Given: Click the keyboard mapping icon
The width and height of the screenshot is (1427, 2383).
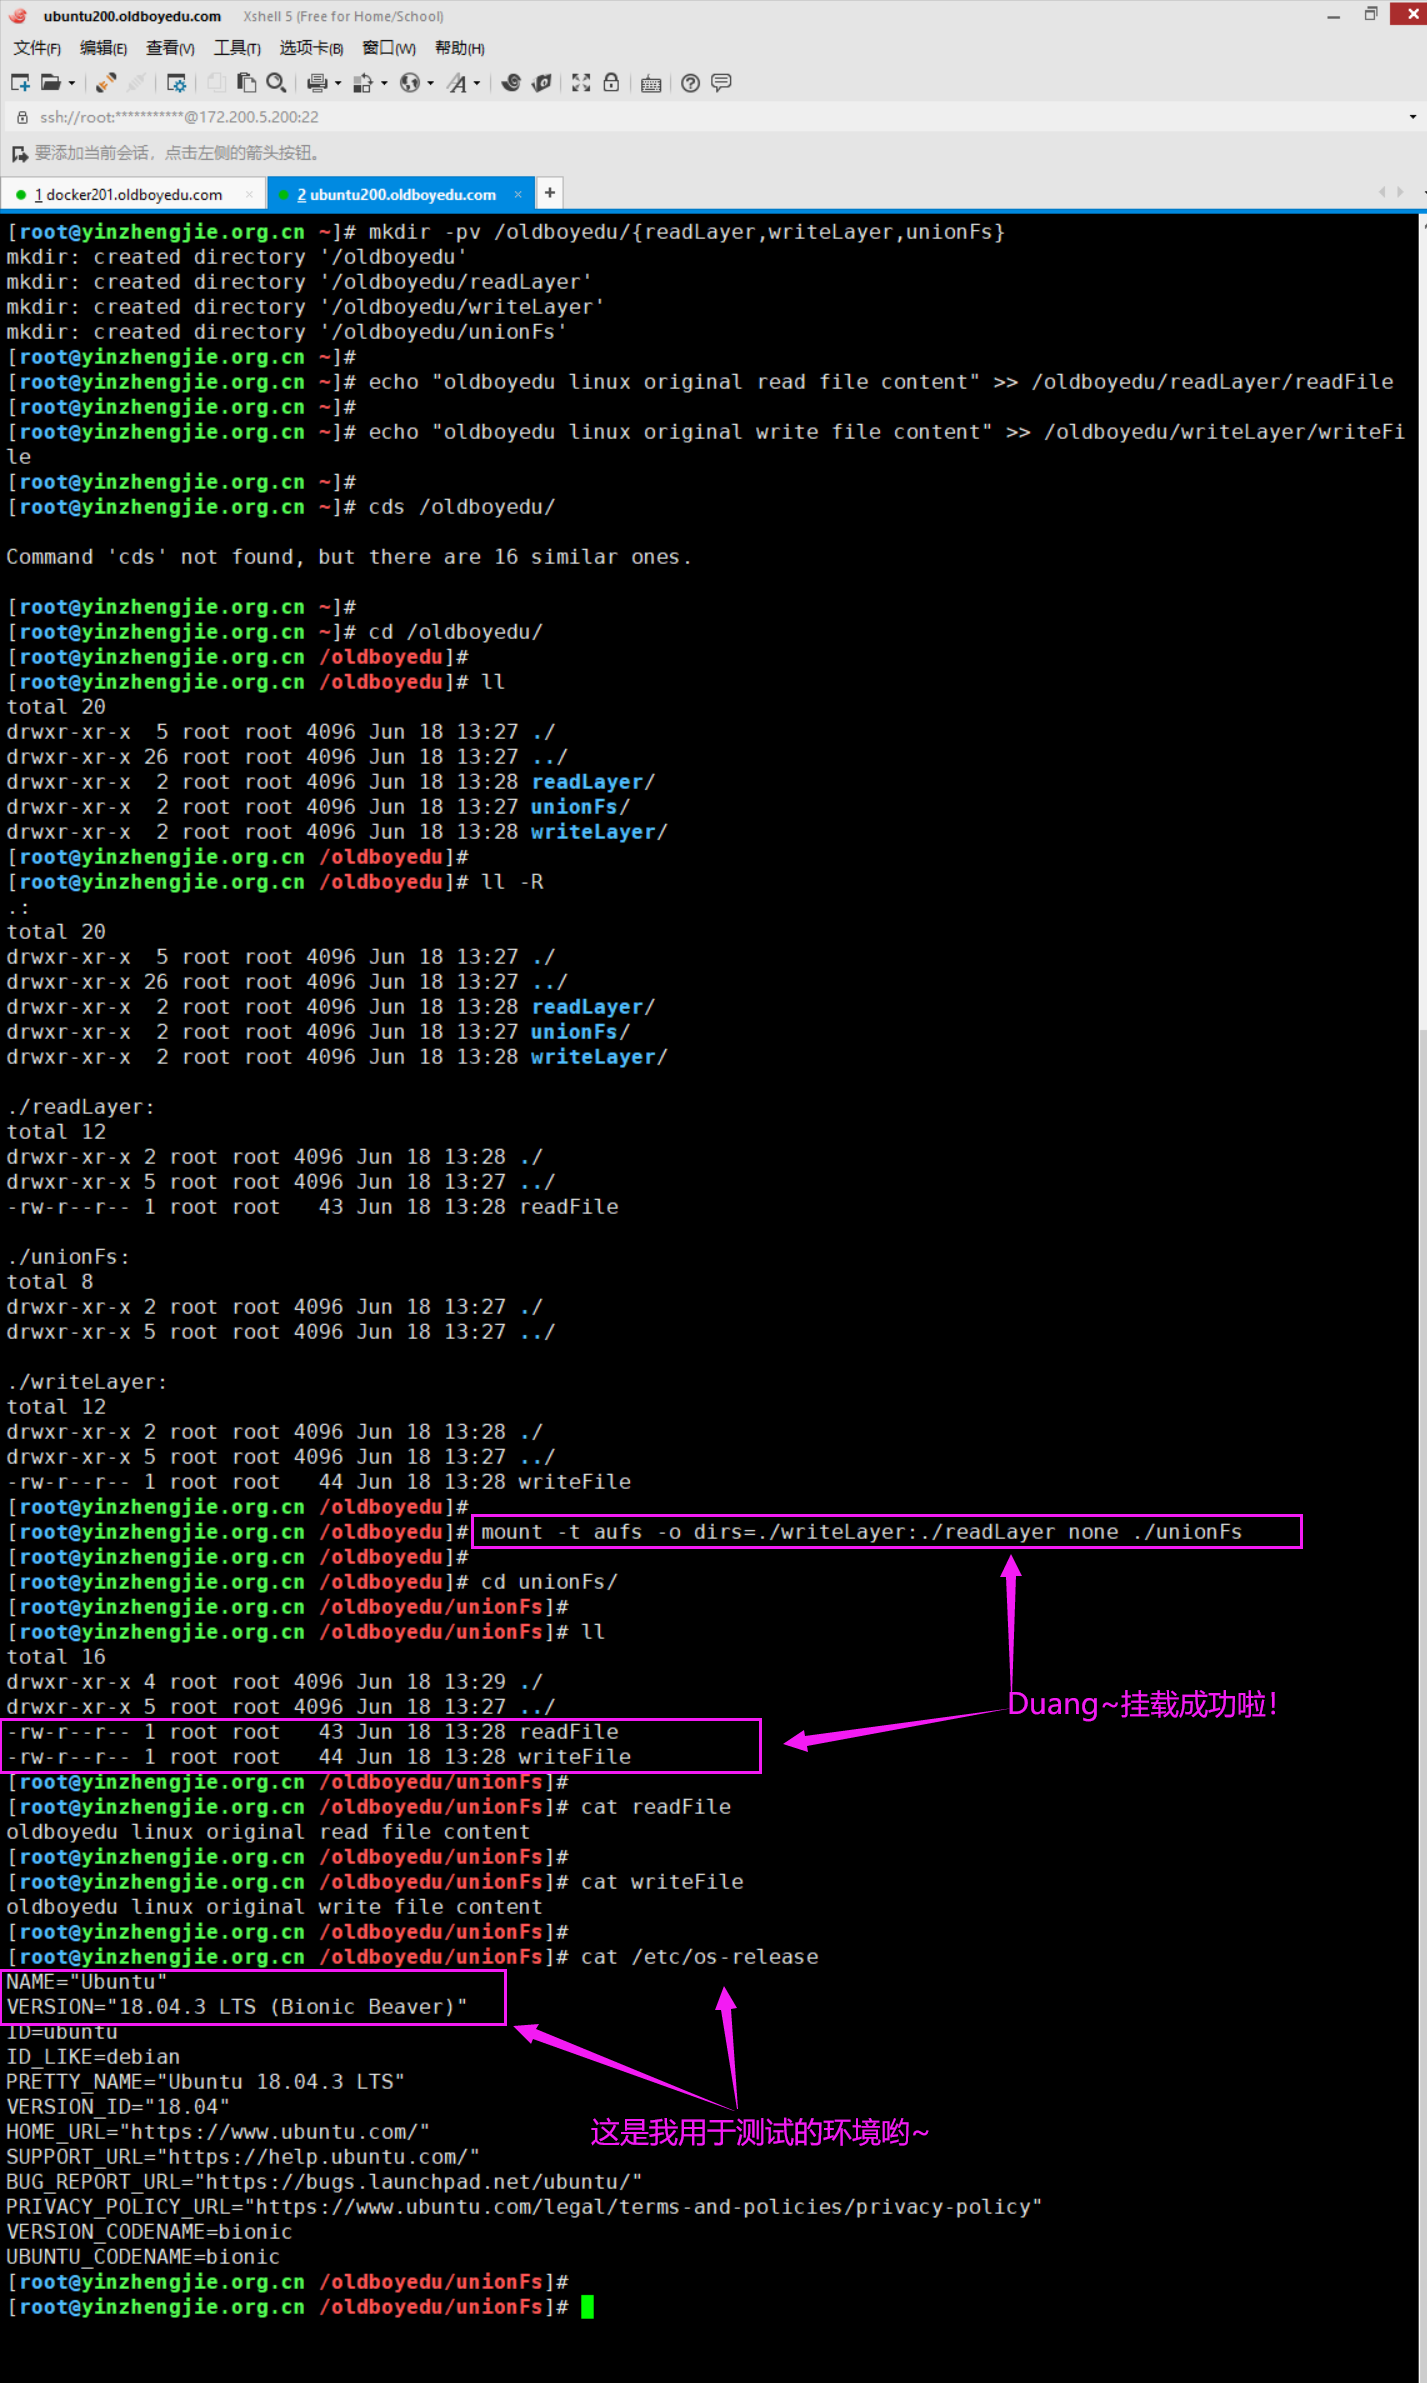Looking at the screenshot, I should pos(651,83).
